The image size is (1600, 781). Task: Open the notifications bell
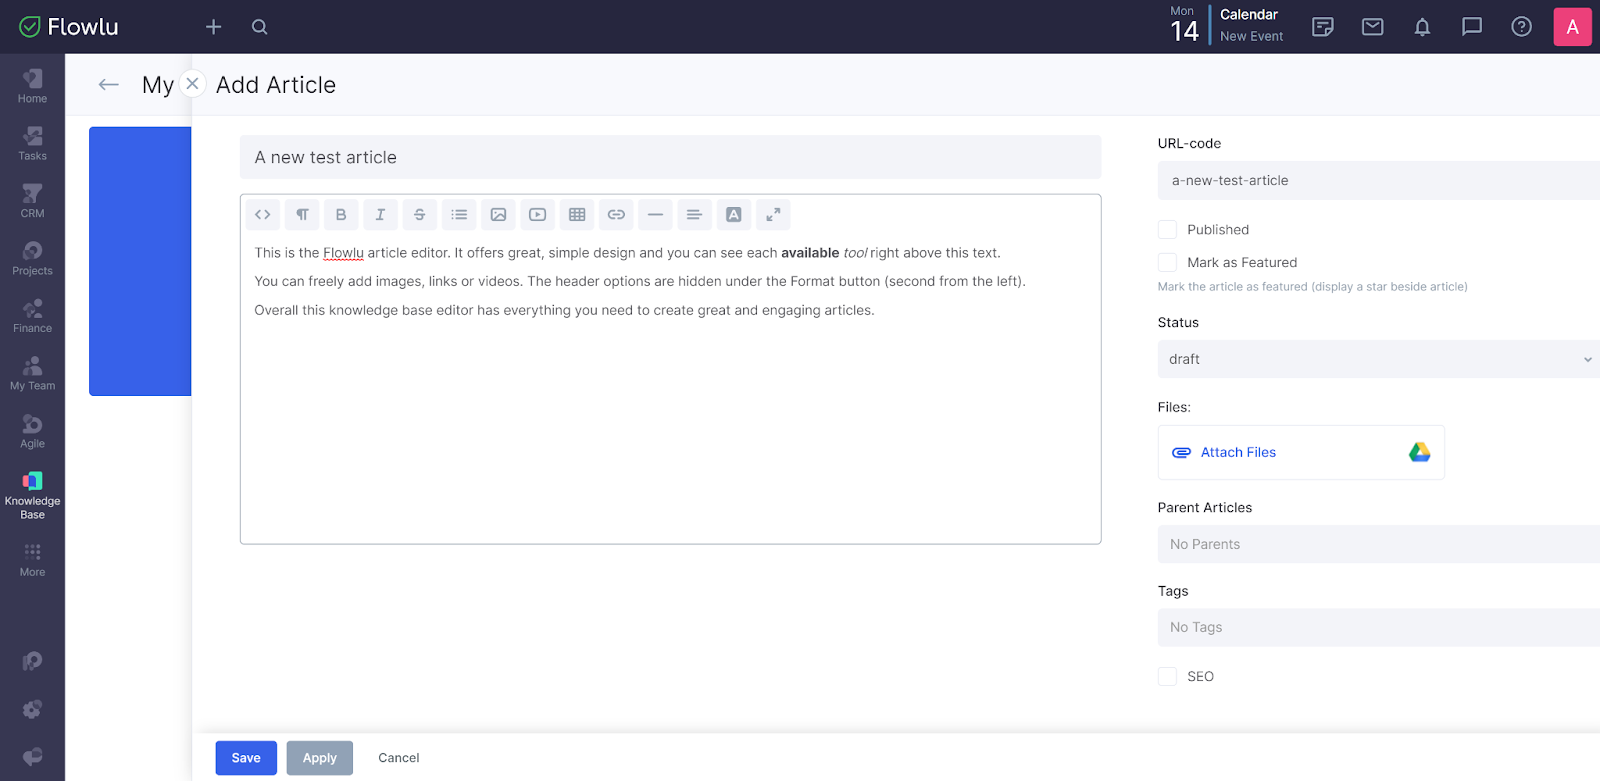click(x=1422, y=27)
